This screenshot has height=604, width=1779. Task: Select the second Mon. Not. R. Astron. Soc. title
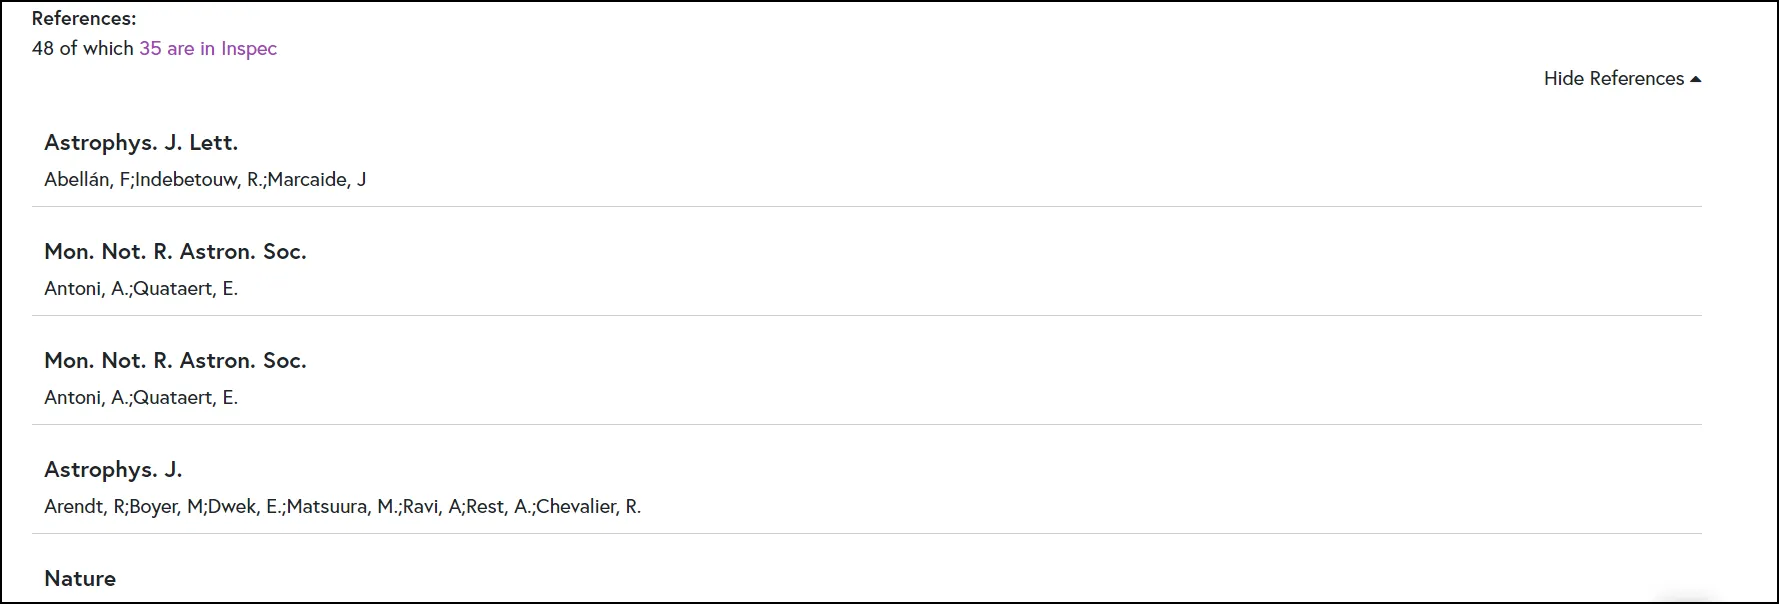point(175,361)
